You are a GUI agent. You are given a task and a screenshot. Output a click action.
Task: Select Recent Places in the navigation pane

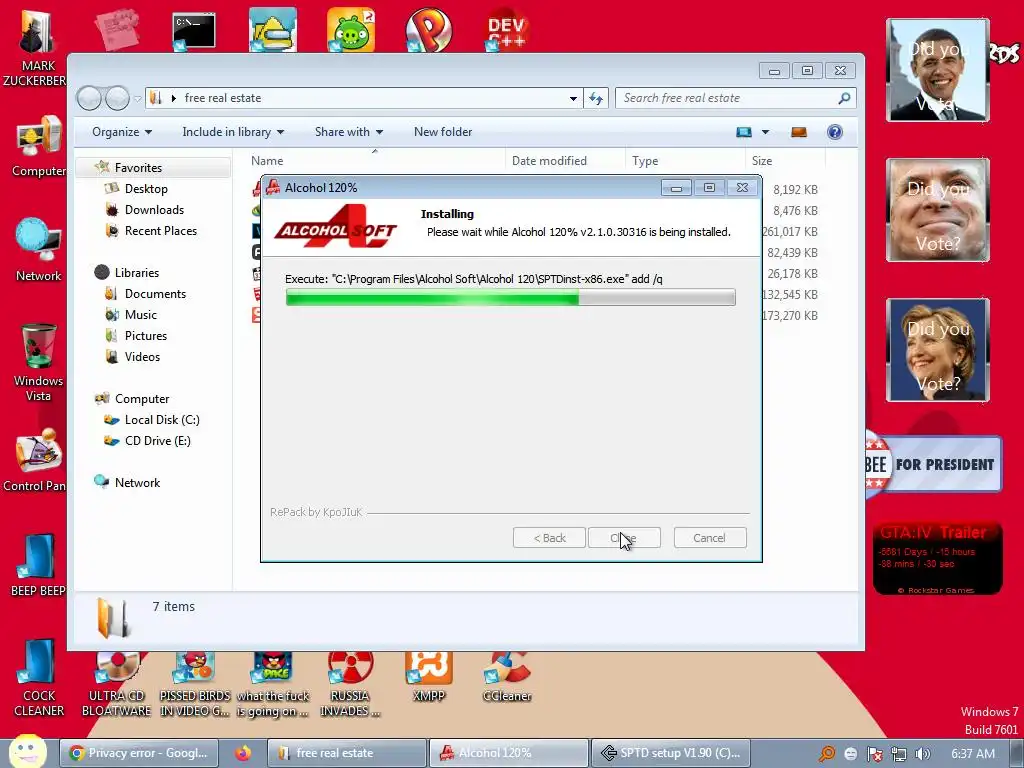point(161,231)
